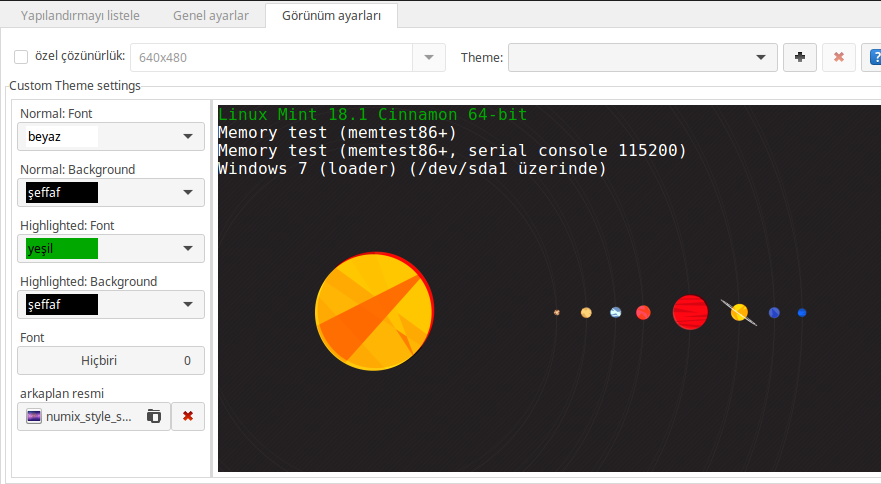Remove the background image with the red X
This screenshot has width=881, height=484.
[x=188, y=417]
